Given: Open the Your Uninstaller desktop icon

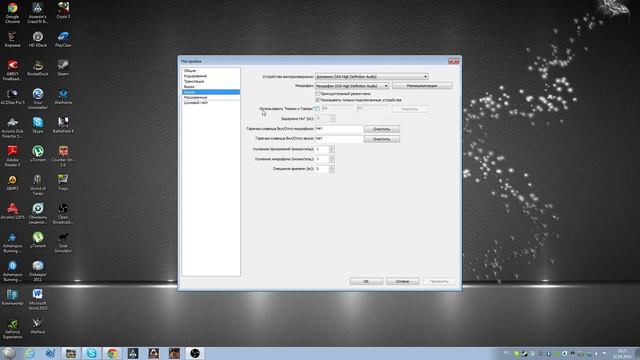Looking at the screenshot, I should coord(38,99).
